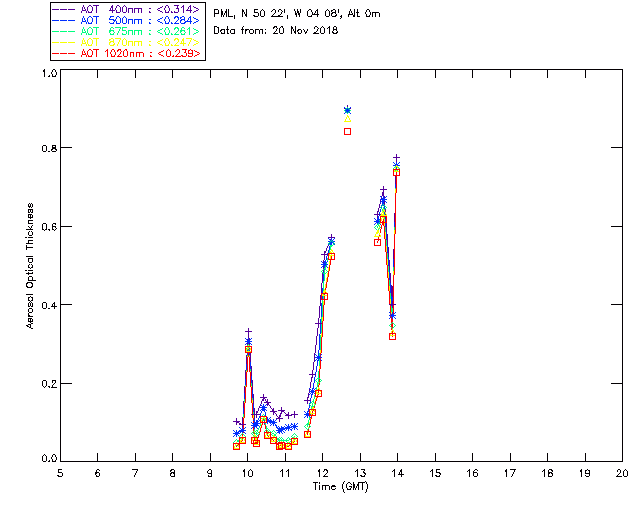Viewport: 640px width, 512px height.
Task: Click the x-axis tick label 16
Action: coord(472,473)
